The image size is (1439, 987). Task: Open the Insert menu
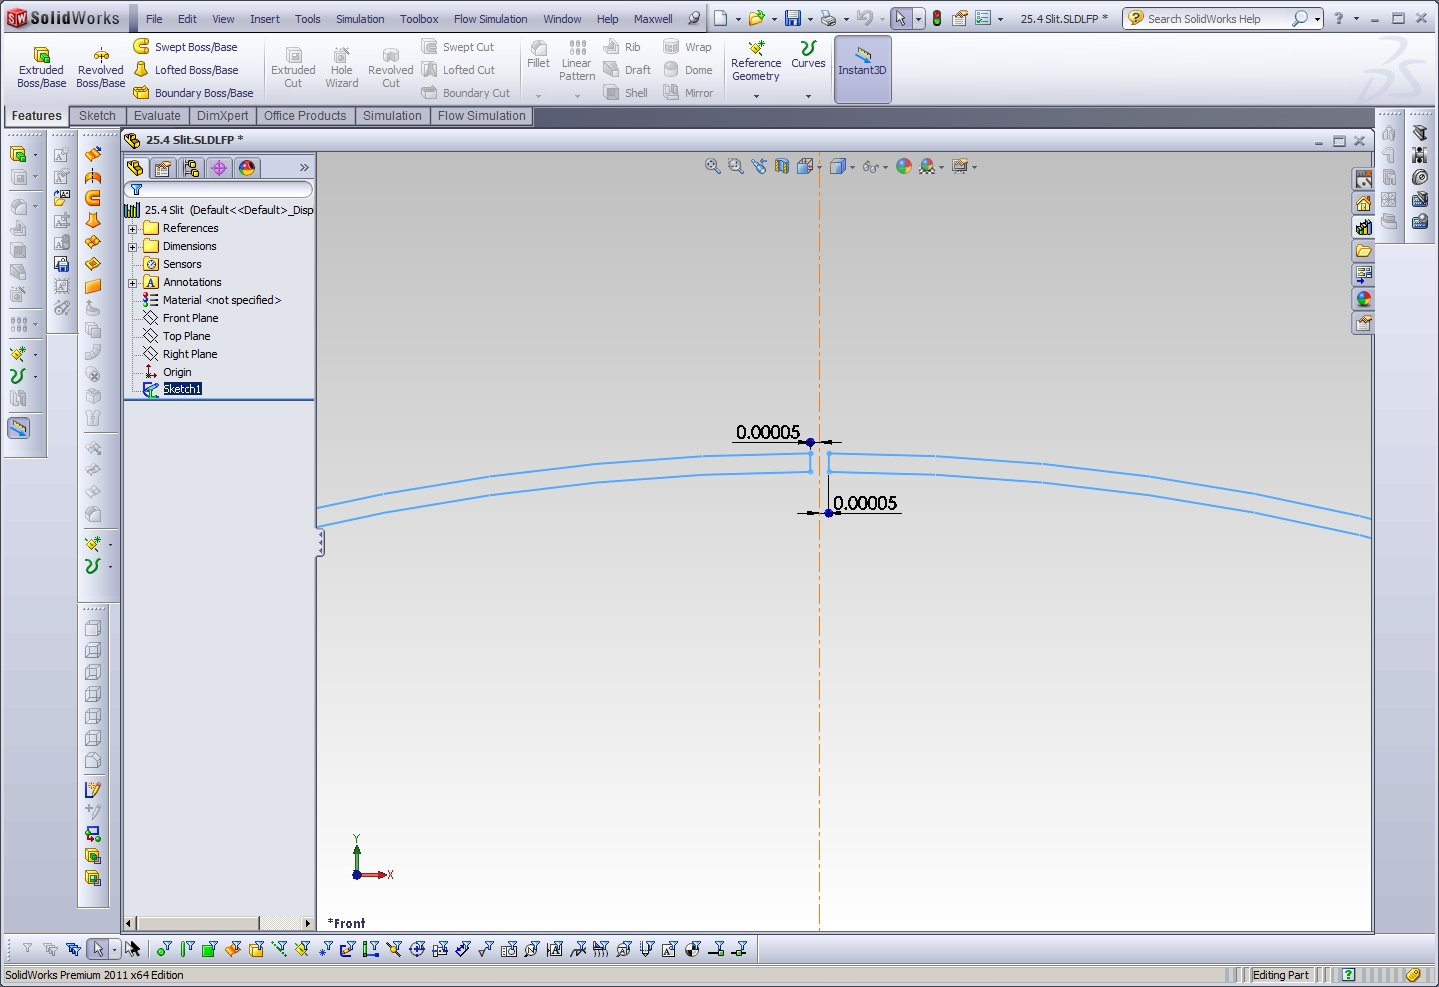[x=264, y=19]
